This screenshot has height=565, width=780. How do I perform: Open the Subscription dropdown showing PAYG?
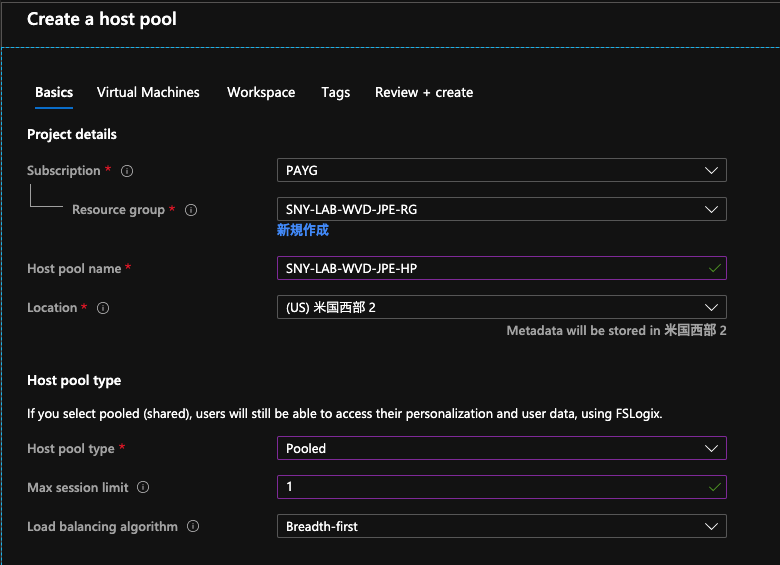pyautogui.click(x=501, y=170)
